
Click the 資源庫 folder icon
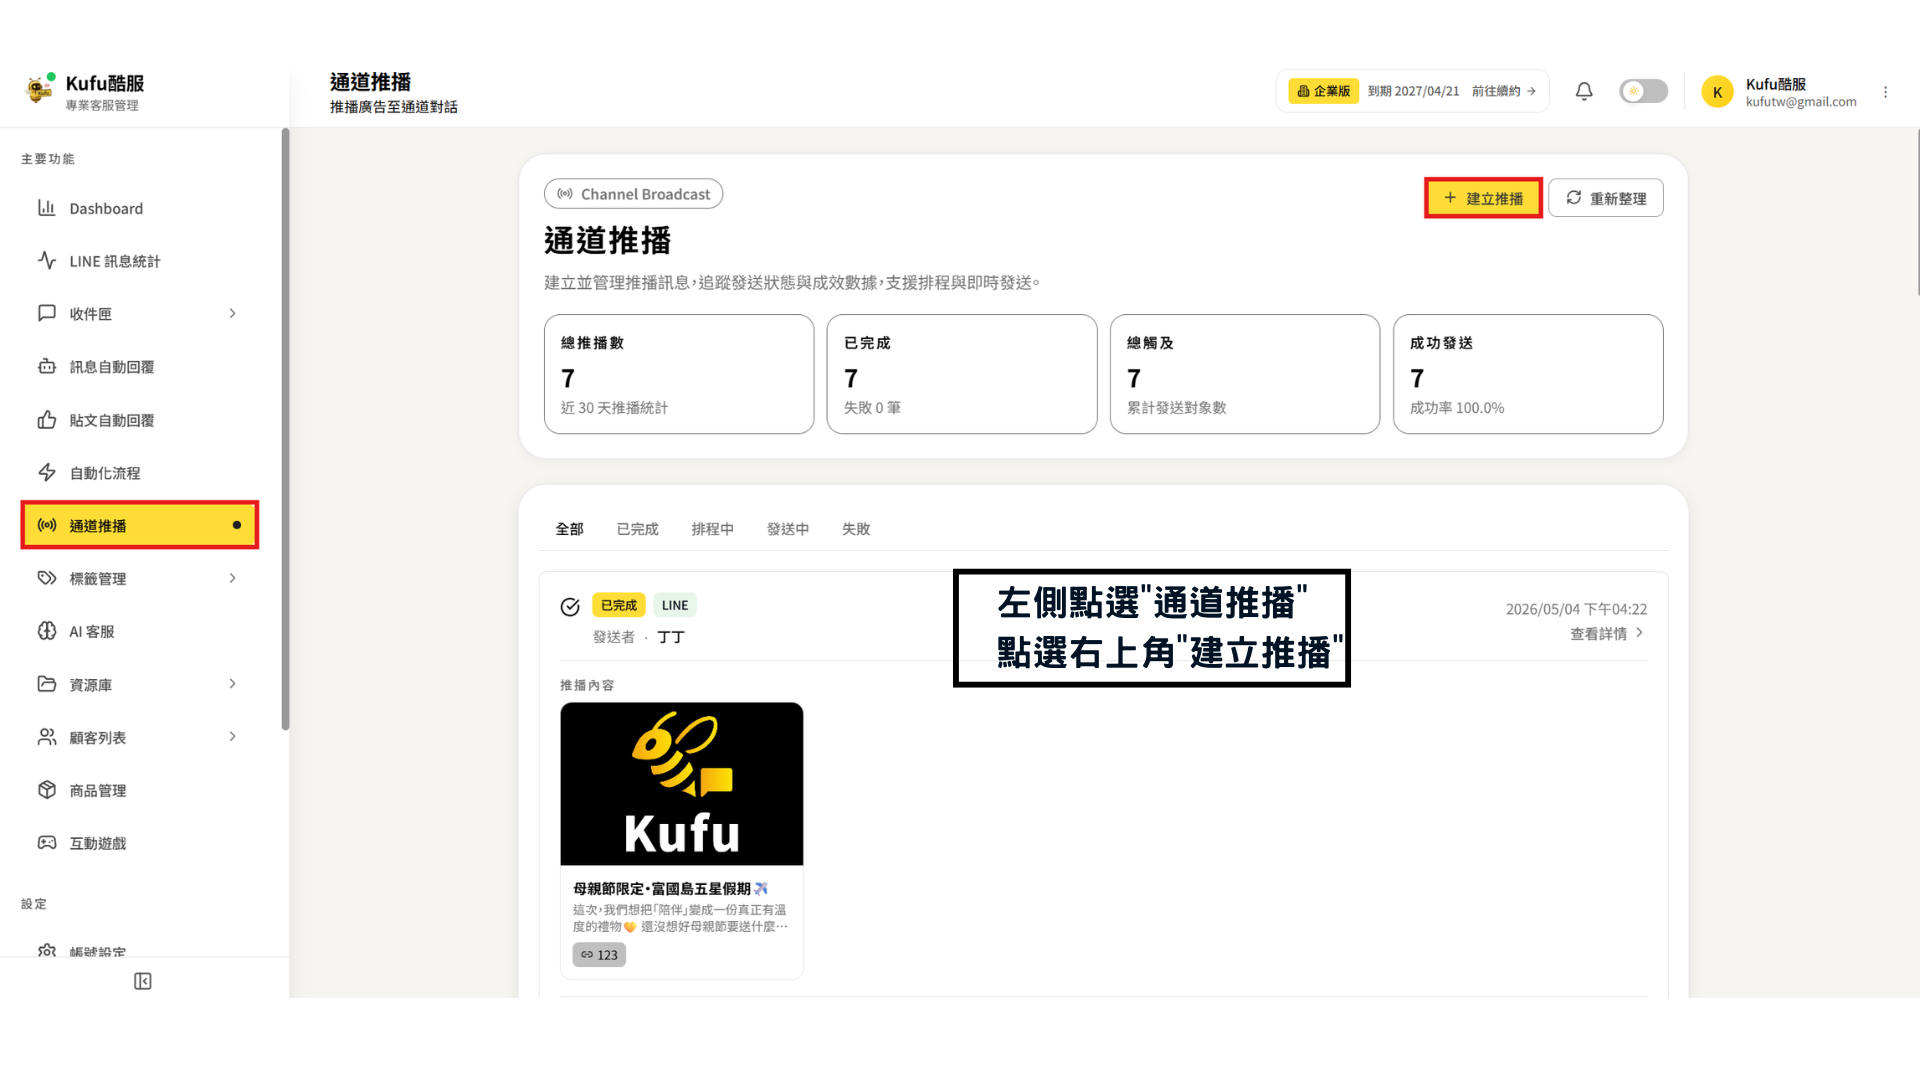pyautogui.click(x=46, y=684)
